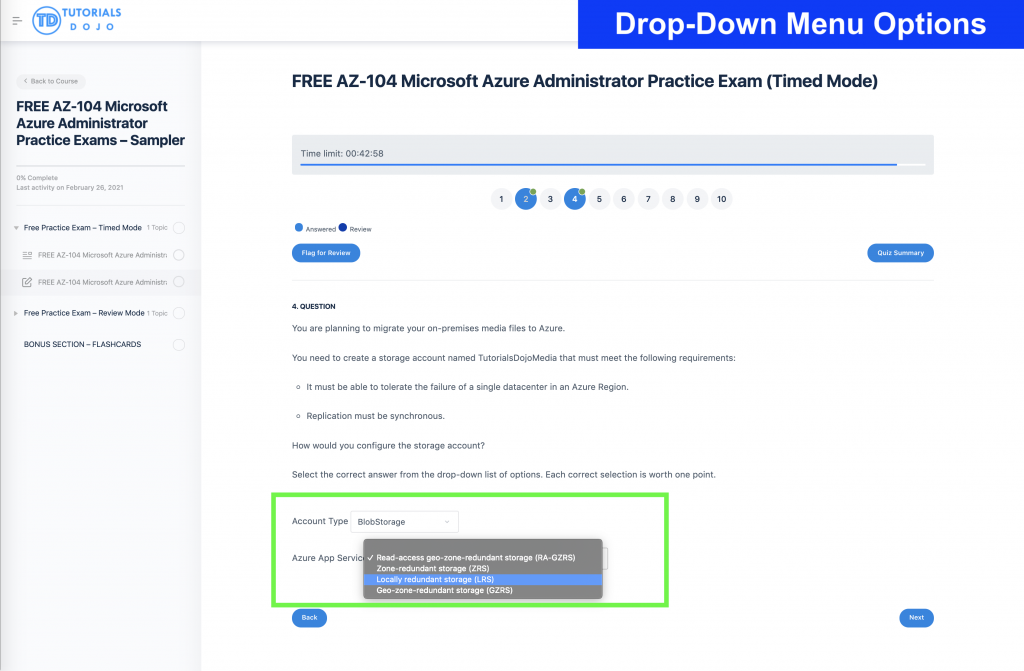
Task: Open the Account Type BlobStorage dropdown
Action: coord(404,521)
